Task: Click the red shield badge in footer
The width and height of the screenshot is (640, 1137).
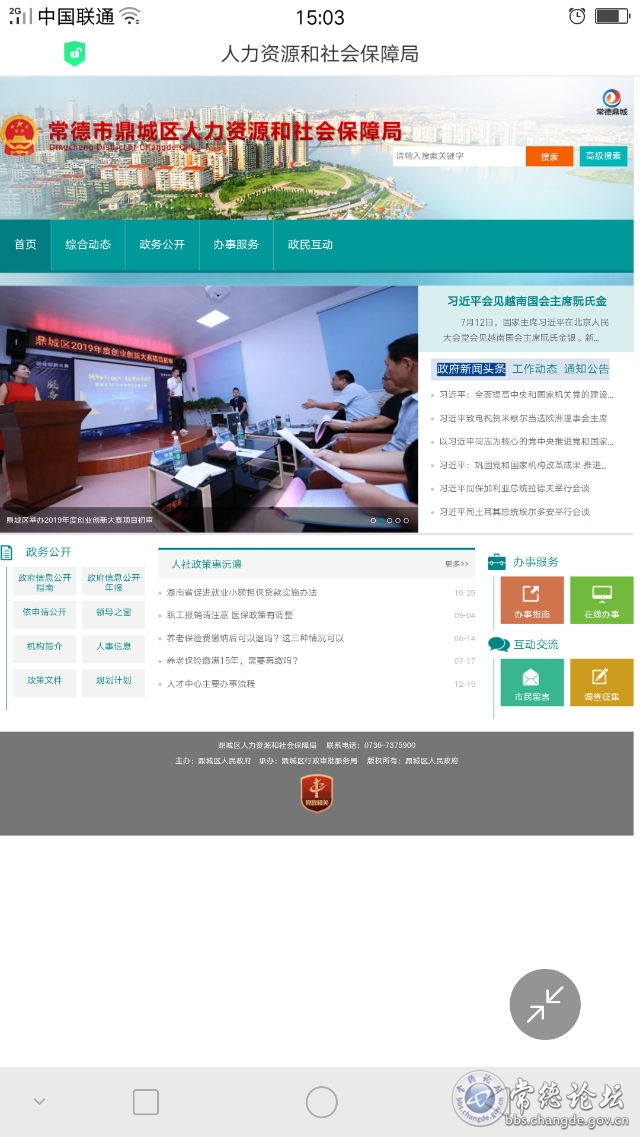Action: click(x=317, y=793)
